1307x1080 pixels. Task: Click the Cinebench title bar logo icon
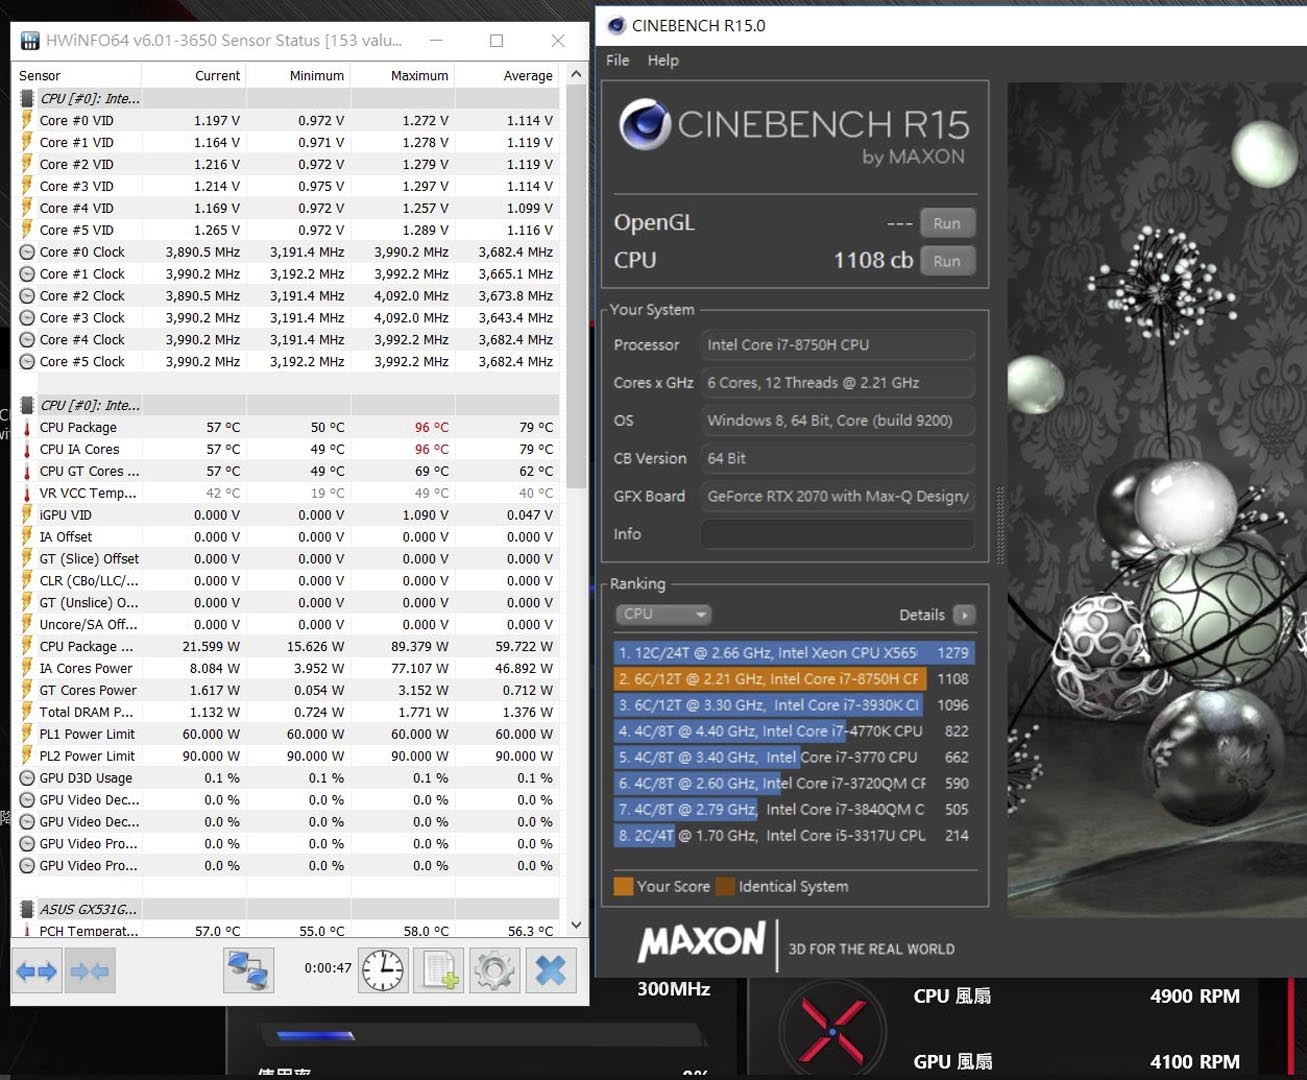616,25
